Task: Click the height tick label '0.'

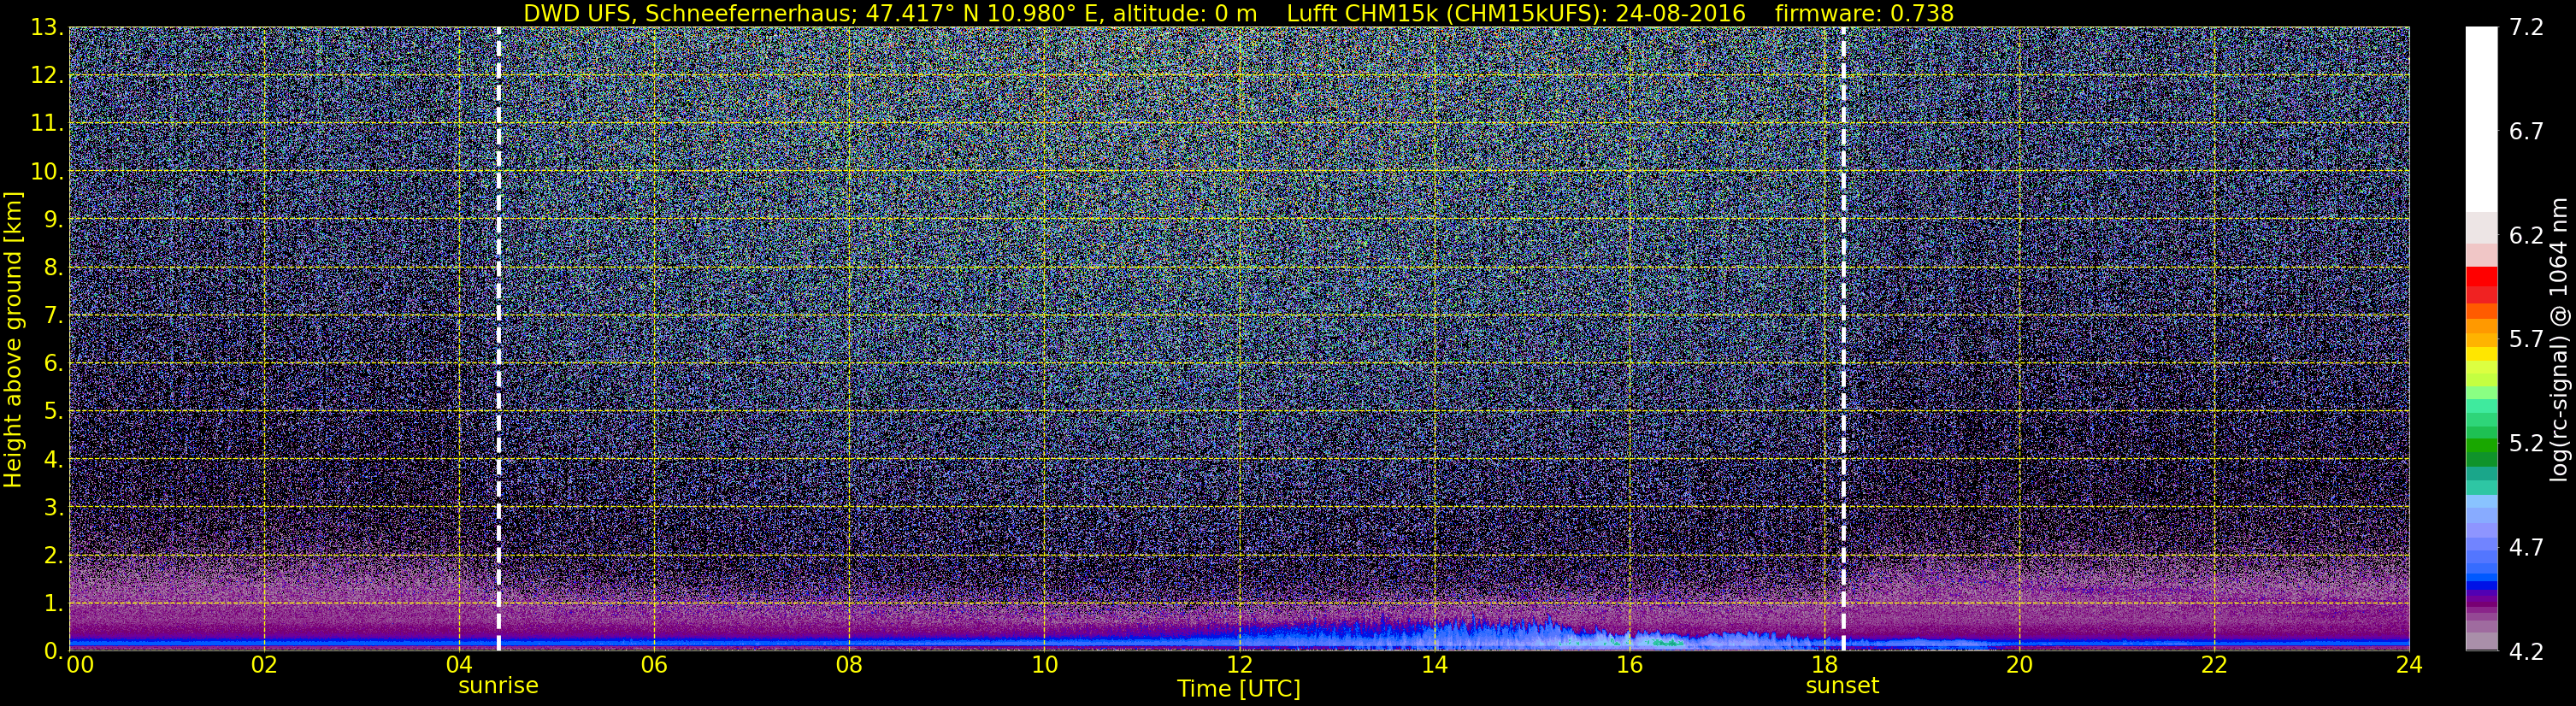Action: click(x=53, y=650)
